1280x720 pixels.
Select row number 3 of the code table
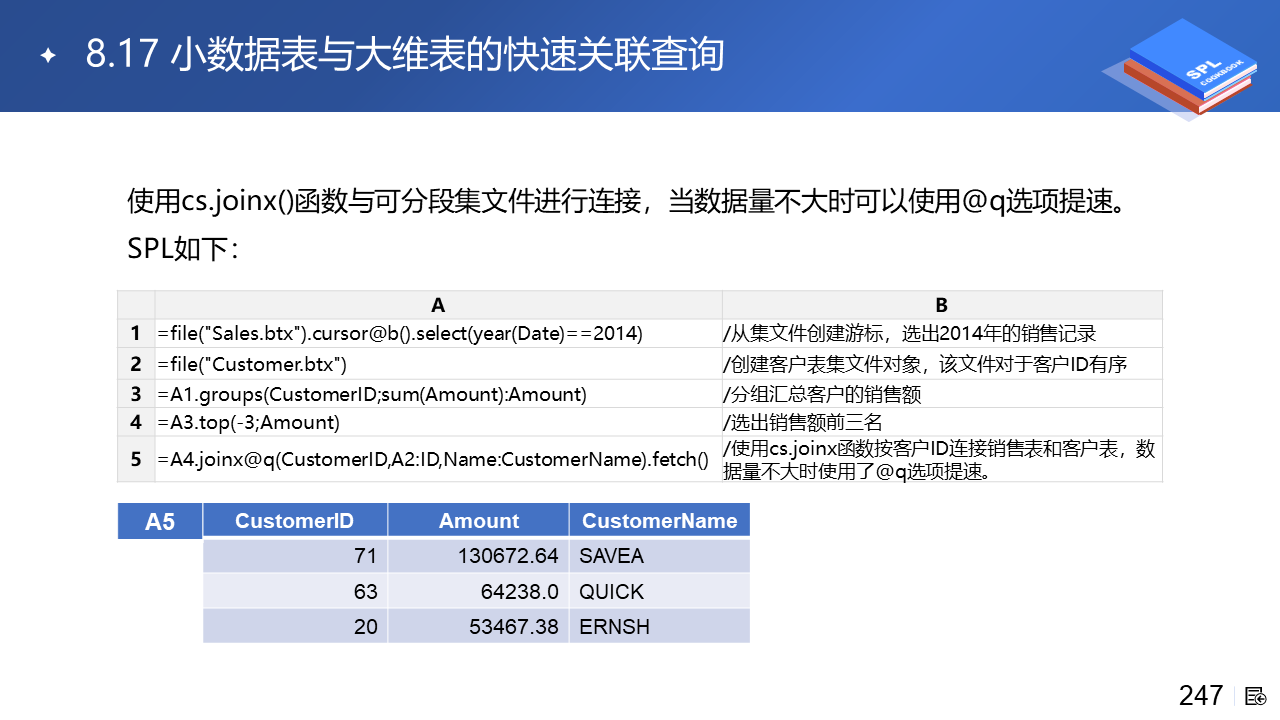tap(136, 394)
